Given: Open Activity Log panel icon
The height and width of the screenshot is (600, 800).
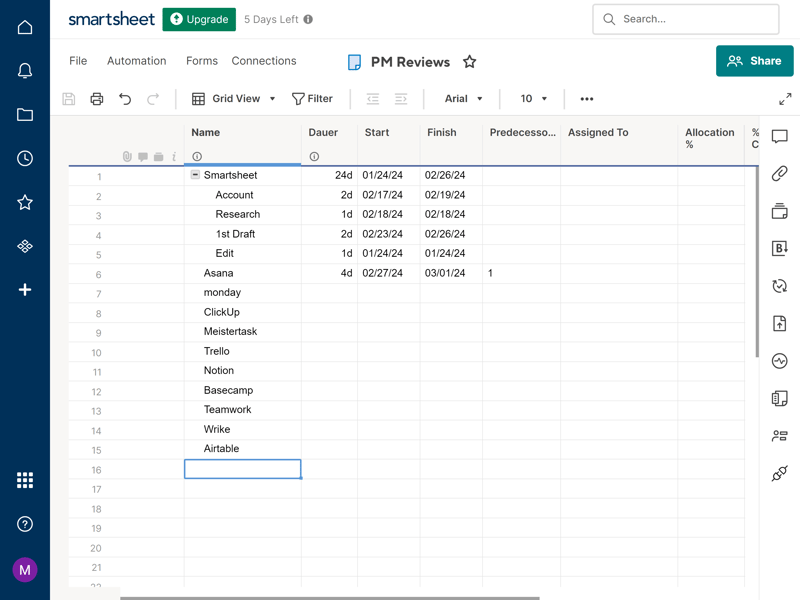Looking at the screenshot, I should point(780,361).
